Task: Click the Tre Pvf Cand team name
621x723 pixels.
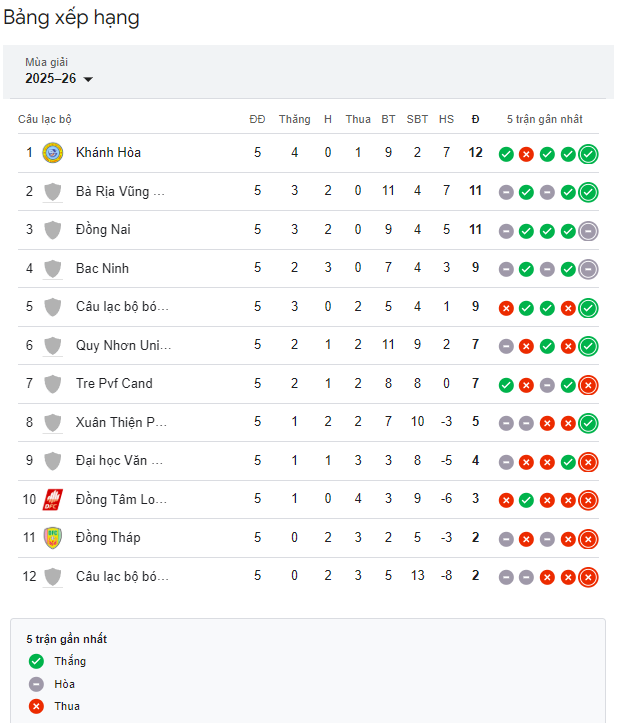Action: coord(114,384)
